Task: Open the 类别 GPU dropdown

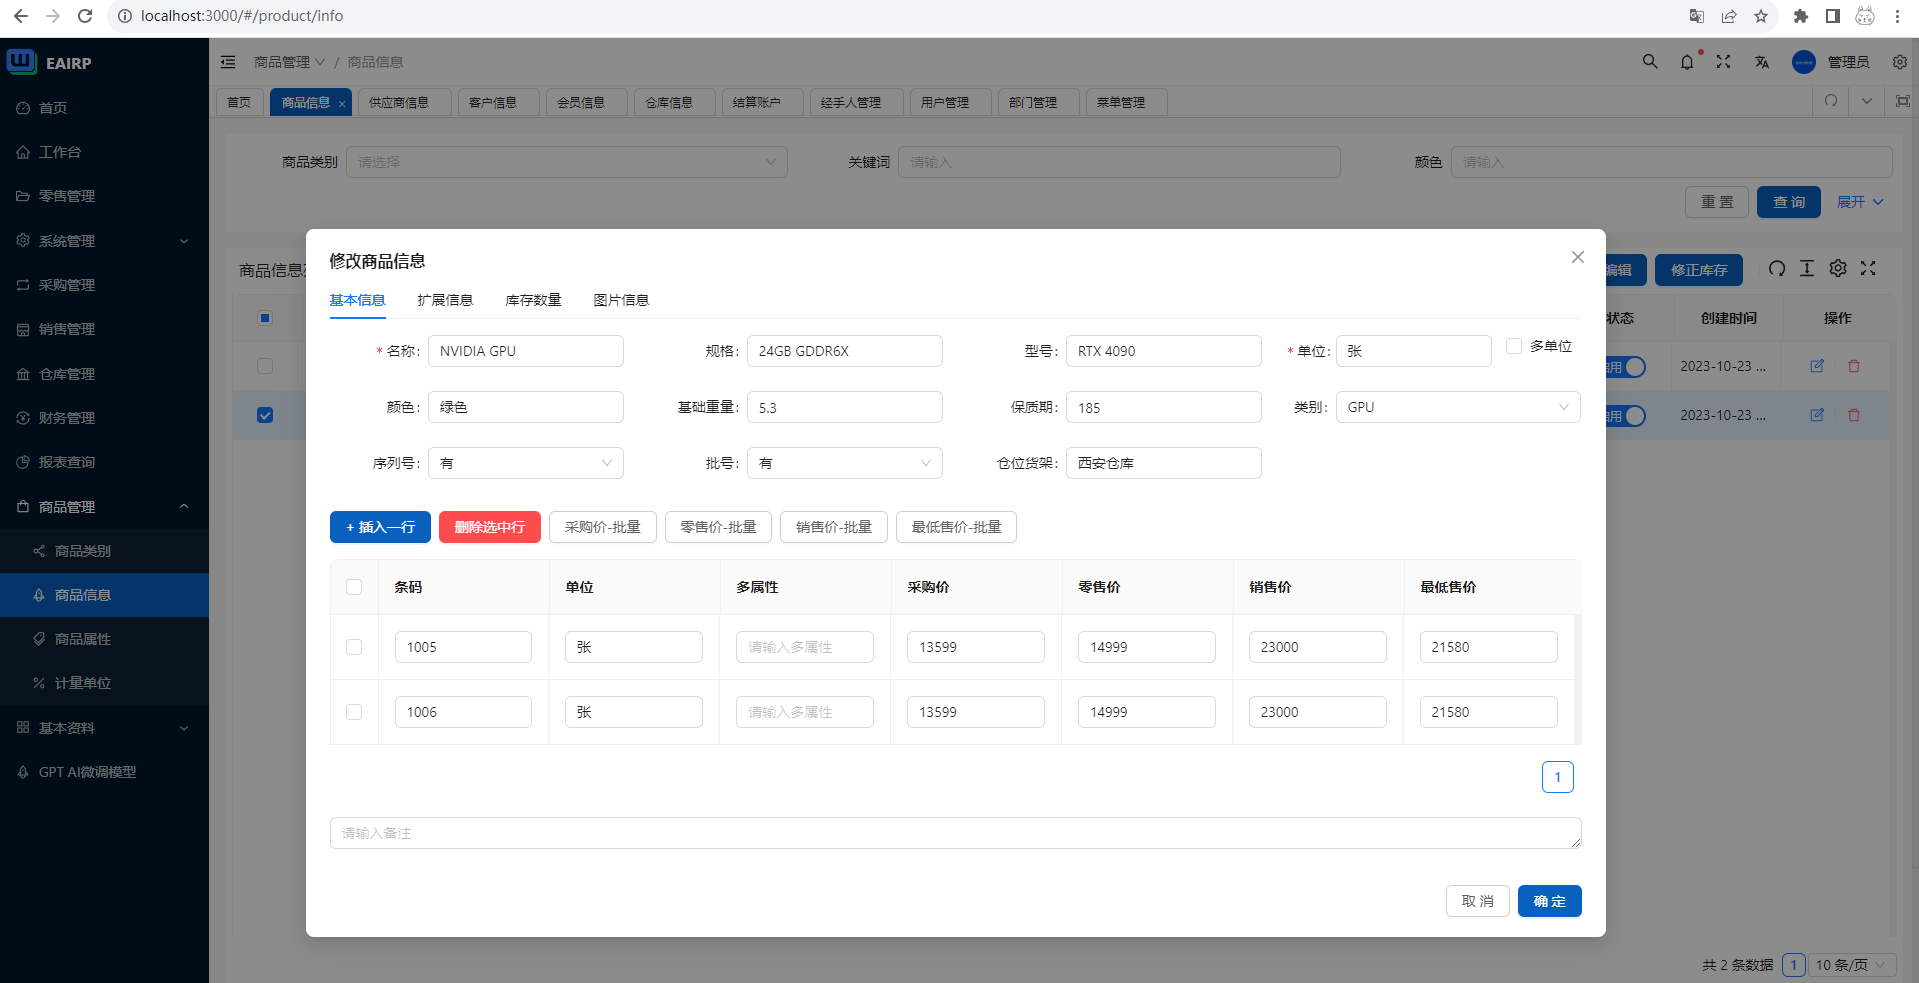Action: 1457,407
